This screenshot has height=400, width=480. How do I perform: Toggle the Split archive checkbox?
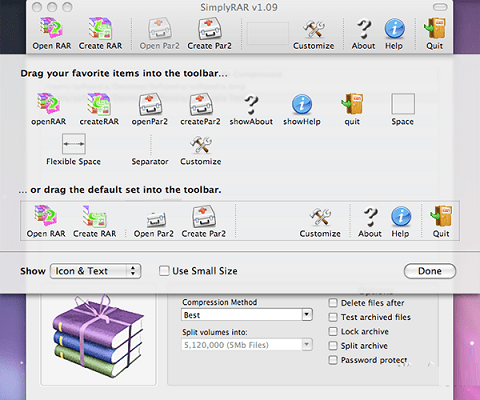[333, 346]
